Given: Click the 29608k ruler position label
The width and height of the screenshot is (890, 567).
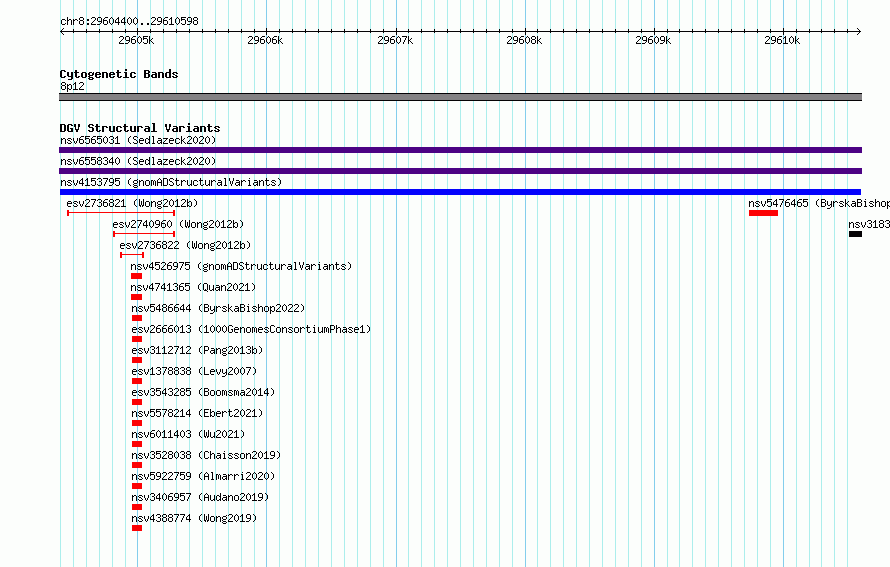Looking at the screenshot, I should [x=524, y=40].
